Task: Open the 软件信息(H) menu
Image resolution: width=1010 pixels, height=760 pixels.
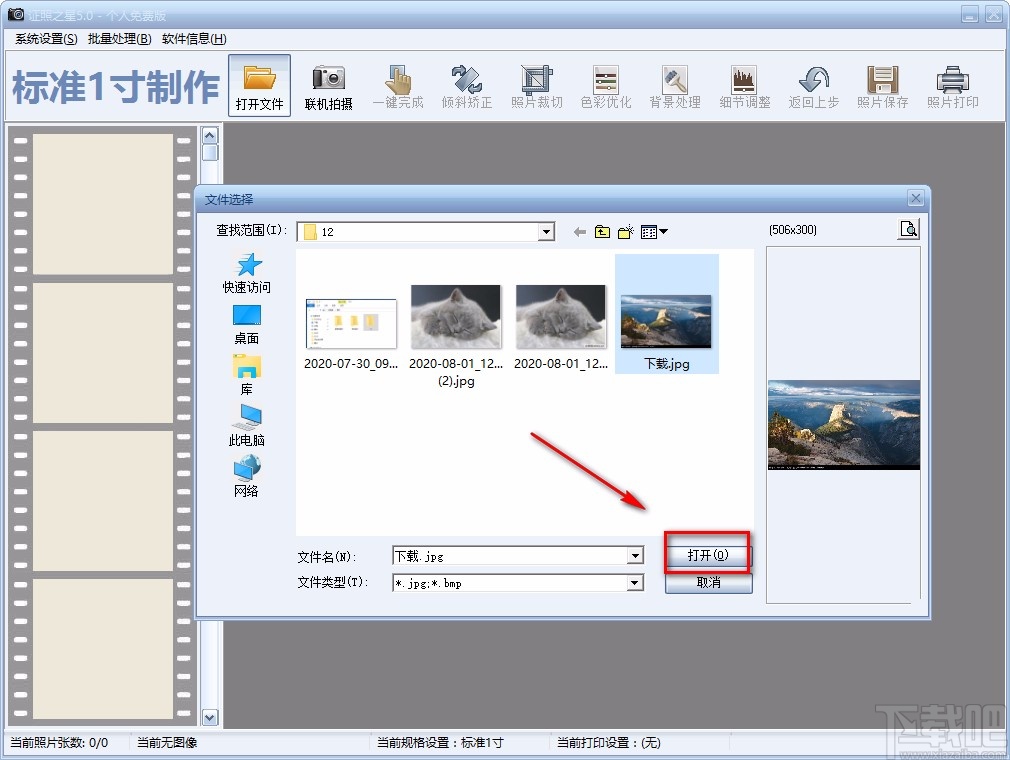Action: [194, 39]
